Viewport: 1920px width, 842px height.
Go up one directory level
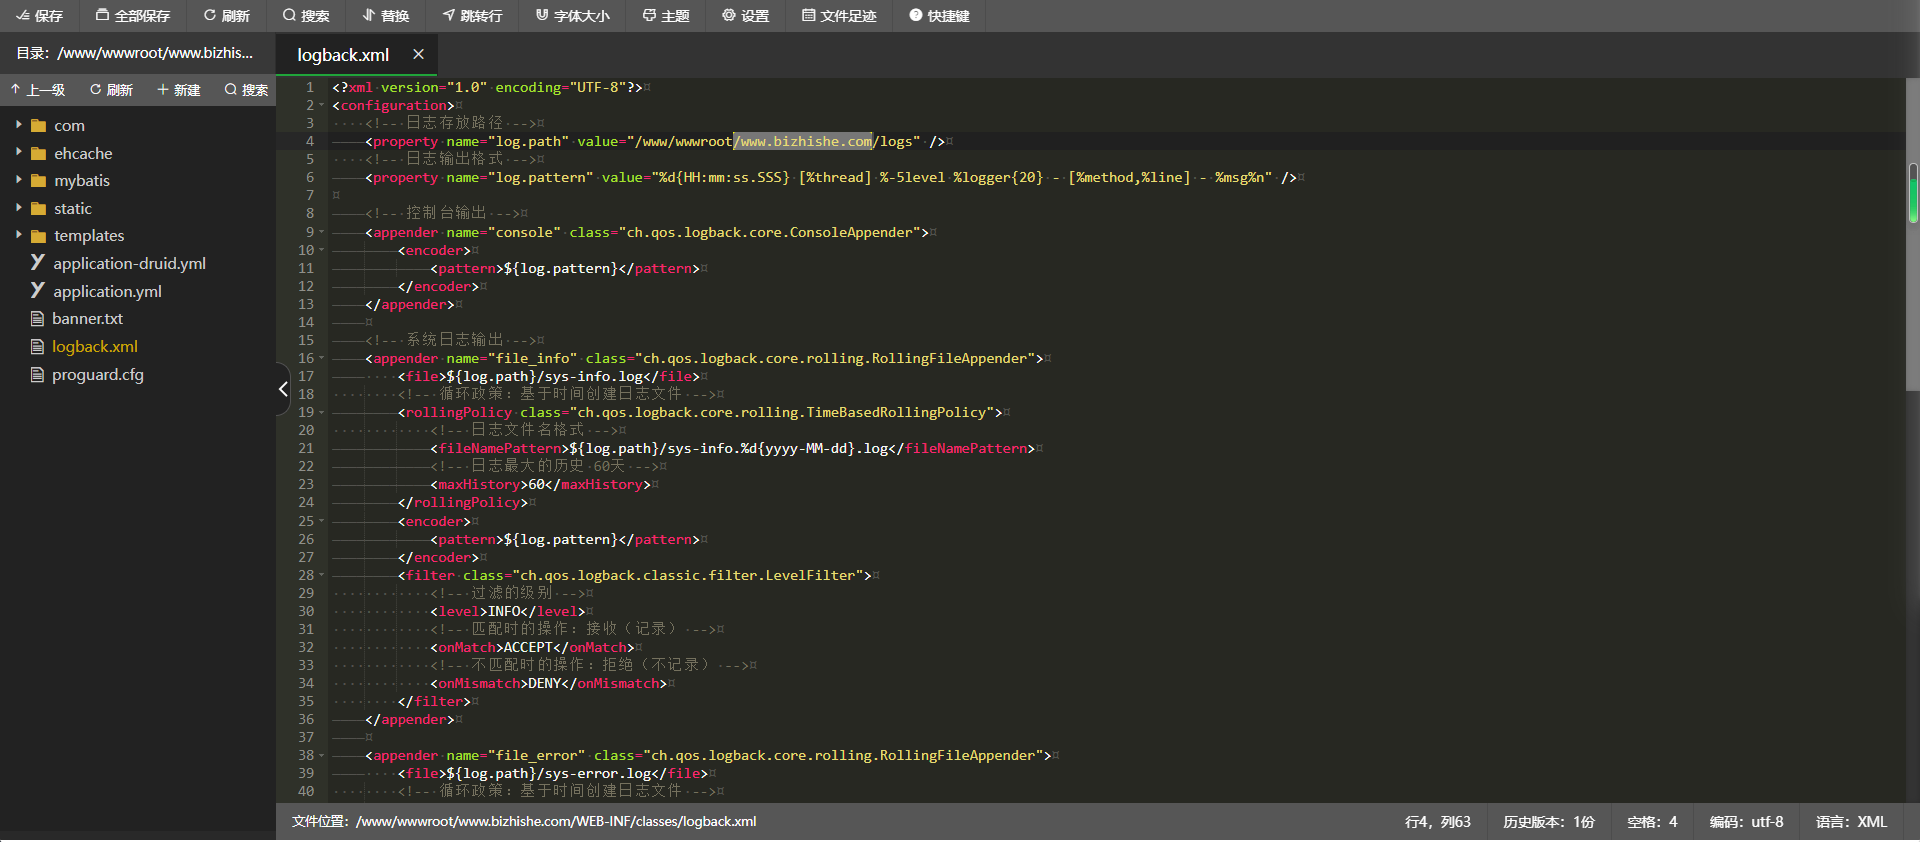click(38, 90)
